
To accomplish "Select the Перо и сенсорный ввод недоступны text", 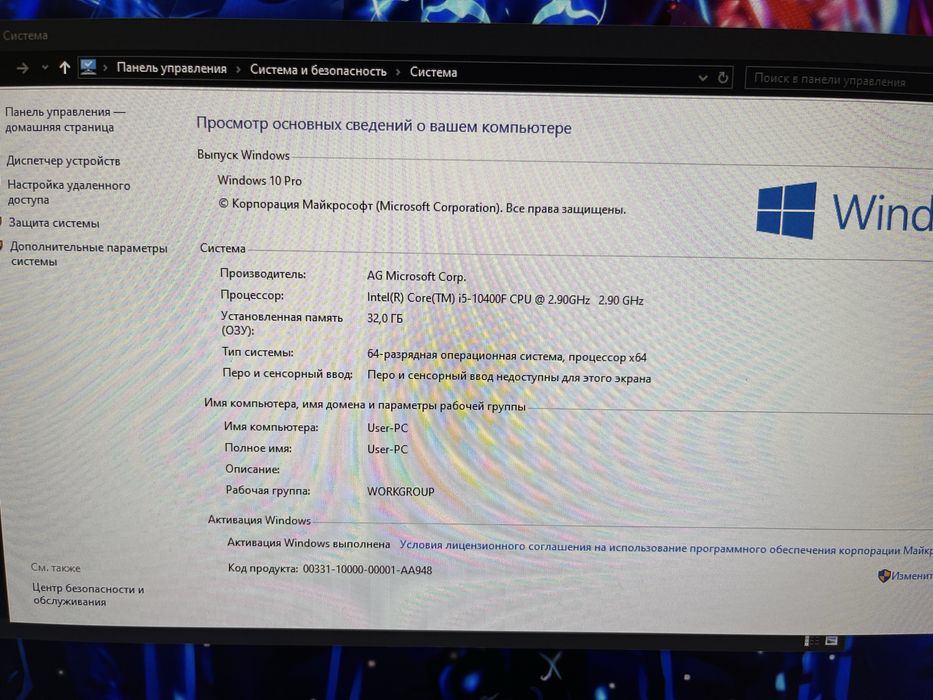I will point(509,376).
